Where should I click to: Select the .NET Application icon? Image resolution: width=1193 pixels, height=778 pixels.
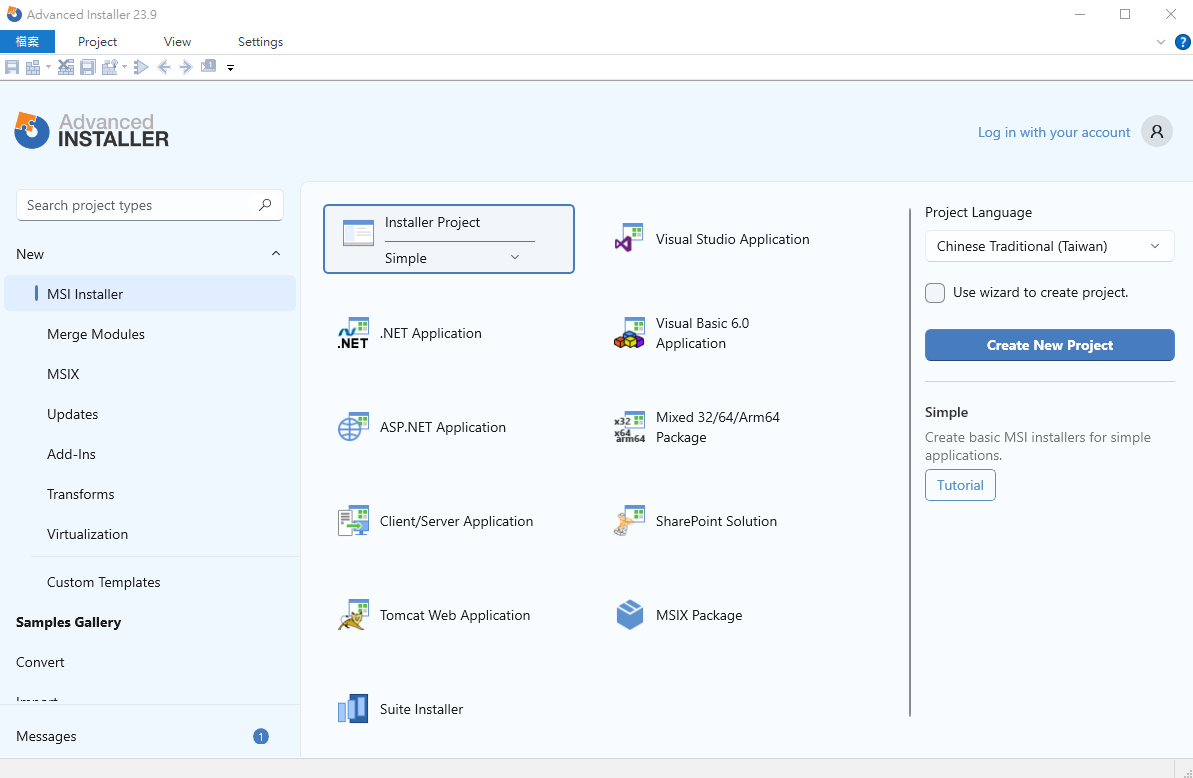pos(353,333)
